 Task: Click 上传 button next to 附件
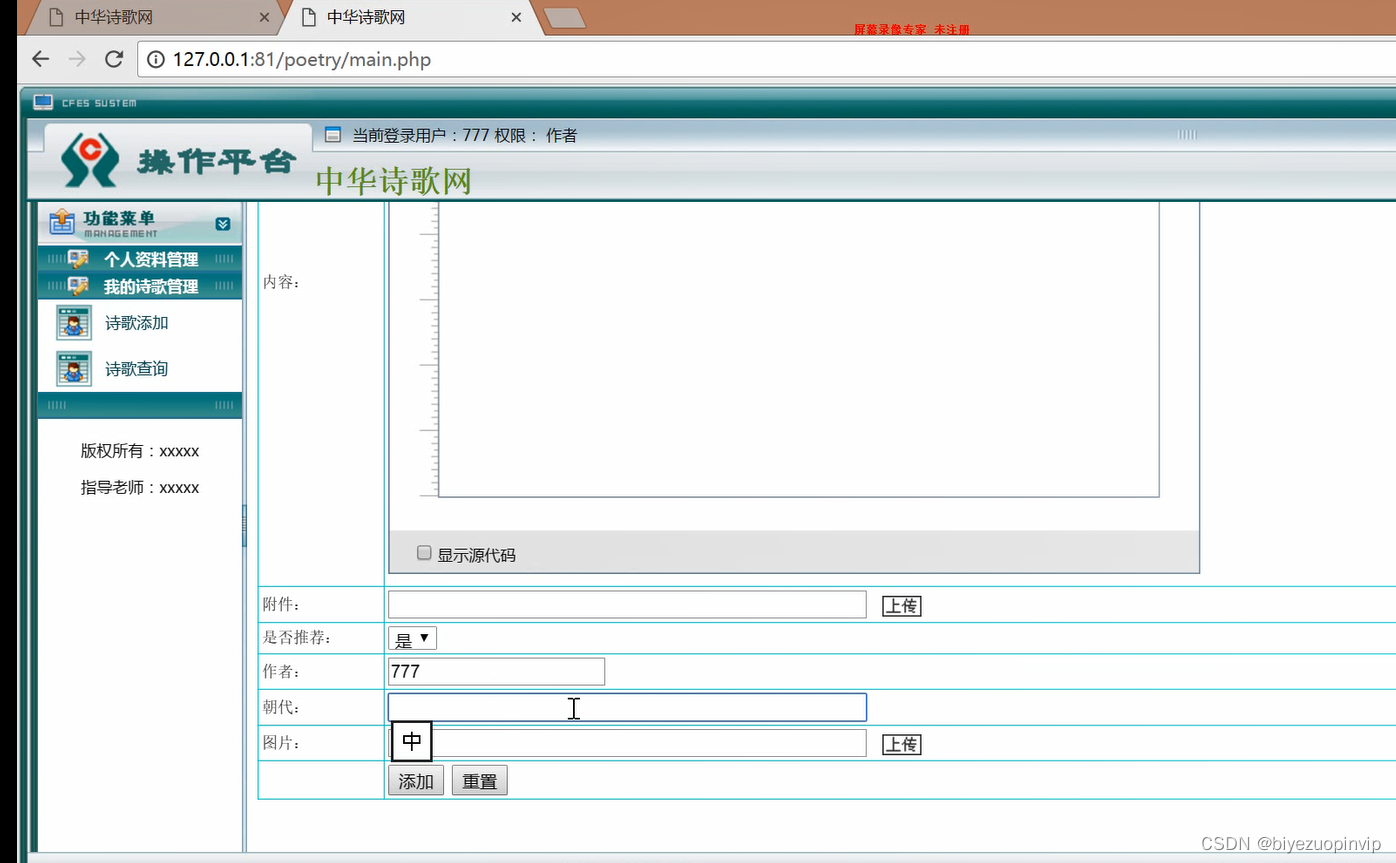901,605
